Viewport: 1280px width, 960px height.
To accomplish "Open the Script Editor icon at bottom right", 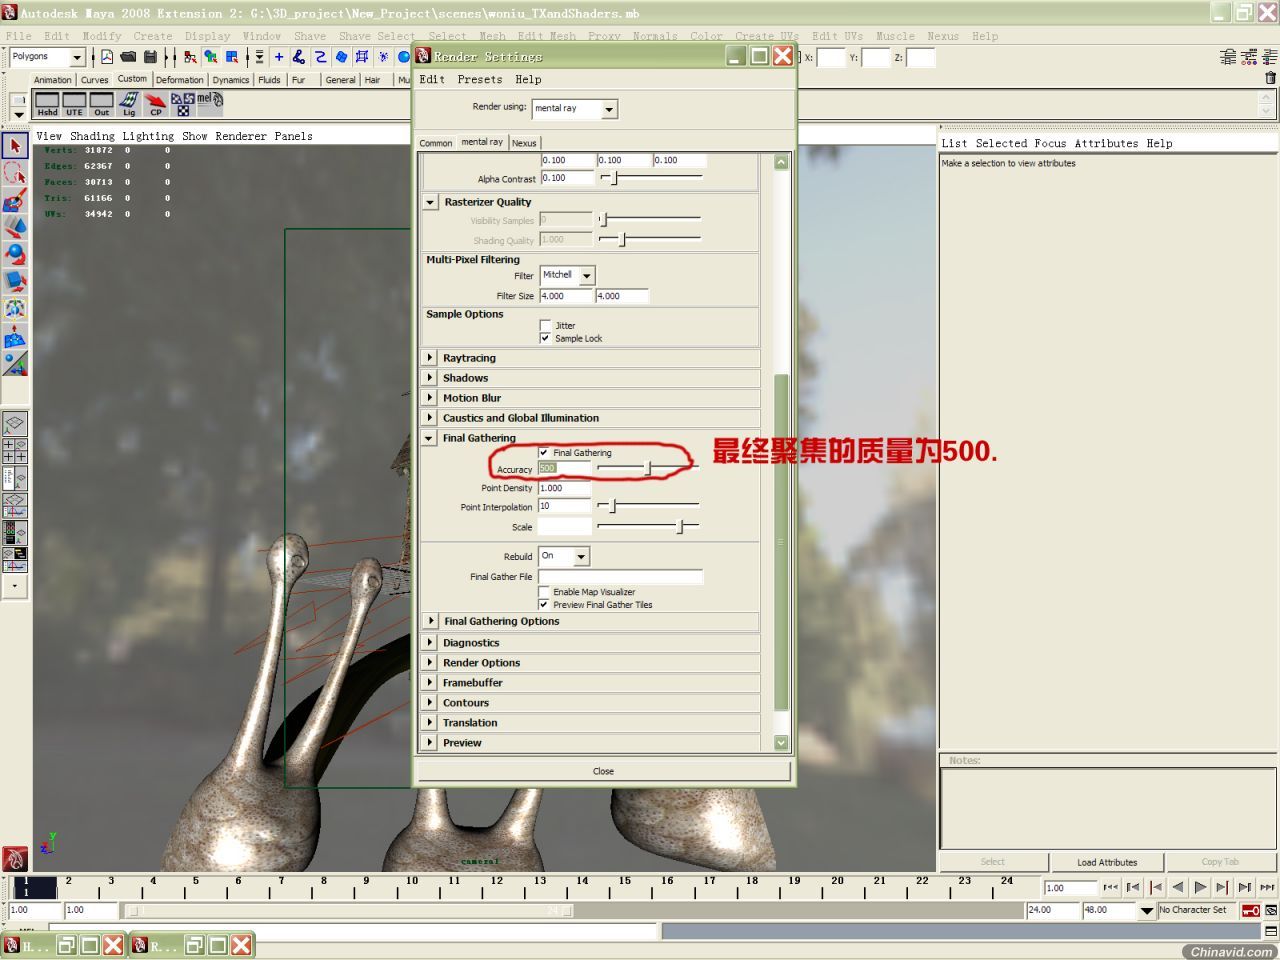I will pos(1271,931).
